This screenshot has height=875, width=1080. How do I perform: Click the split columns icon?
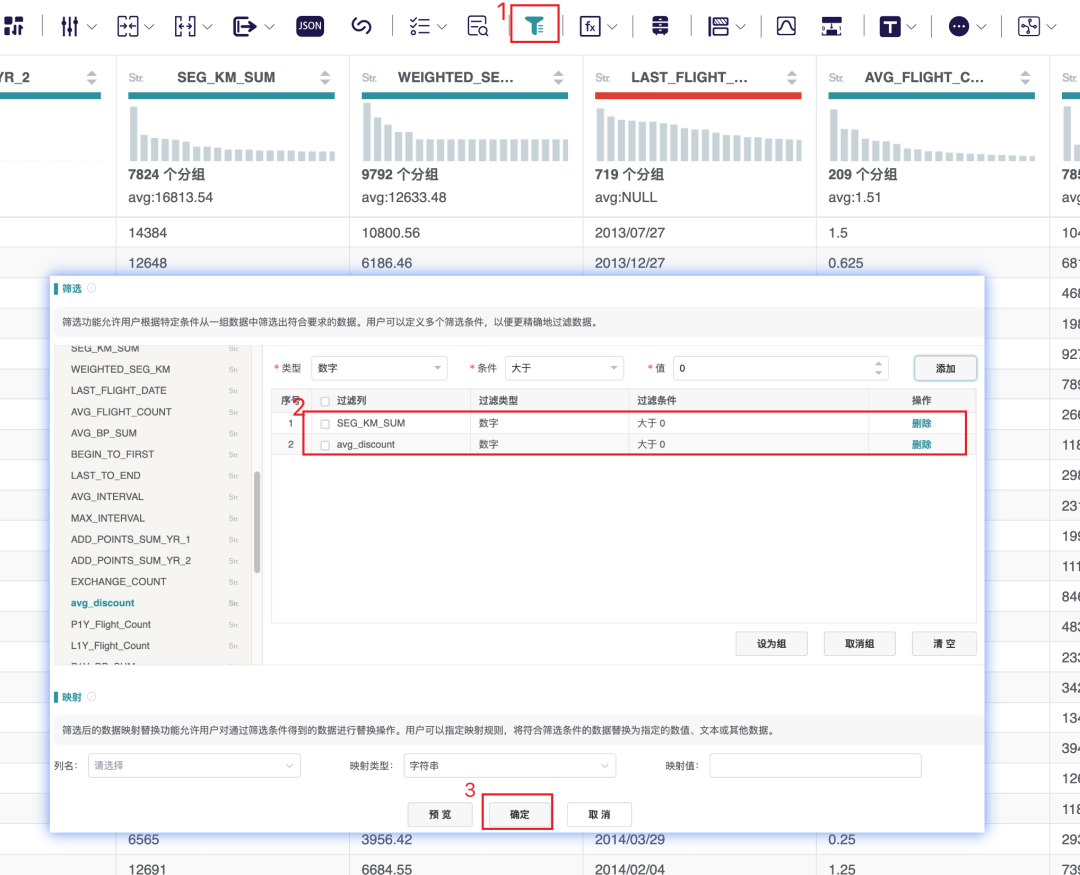point(185,26)
